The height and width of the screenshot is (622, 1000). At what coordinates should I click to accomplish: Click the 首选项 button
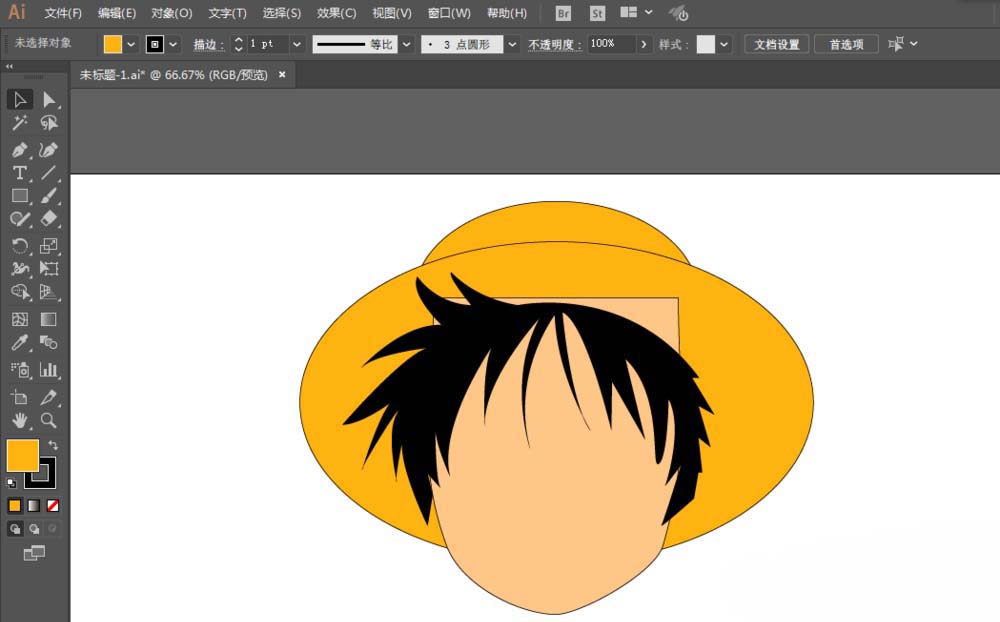click(x=846, y=44)
